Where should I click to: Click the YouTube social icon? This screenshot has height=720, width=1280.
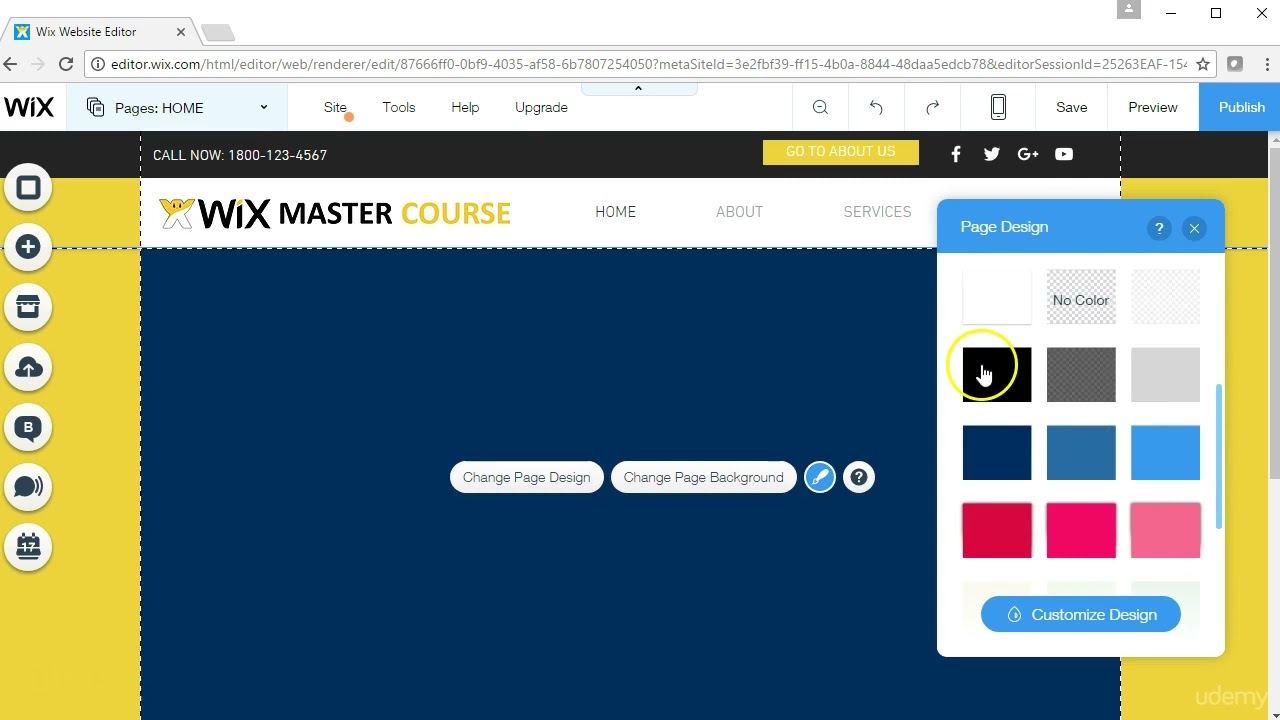coord(1064,154)
